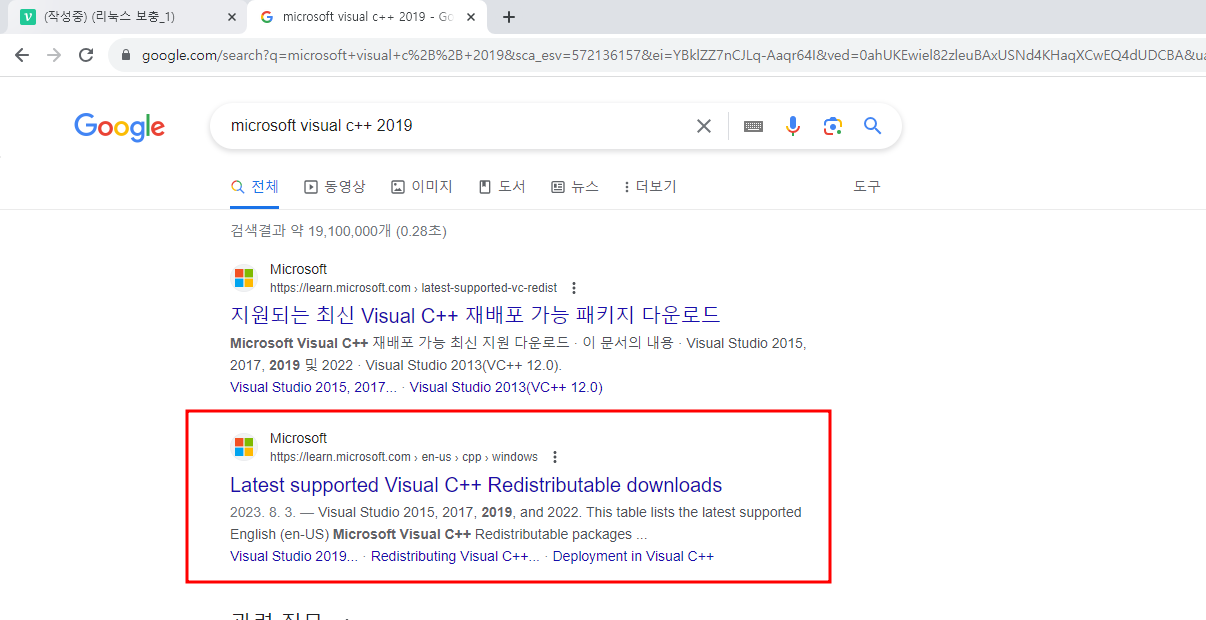Image resolution: width=1206 pixels, height=620 pixels.
Task: Go back with the browser back arrow
Action: 22,55
